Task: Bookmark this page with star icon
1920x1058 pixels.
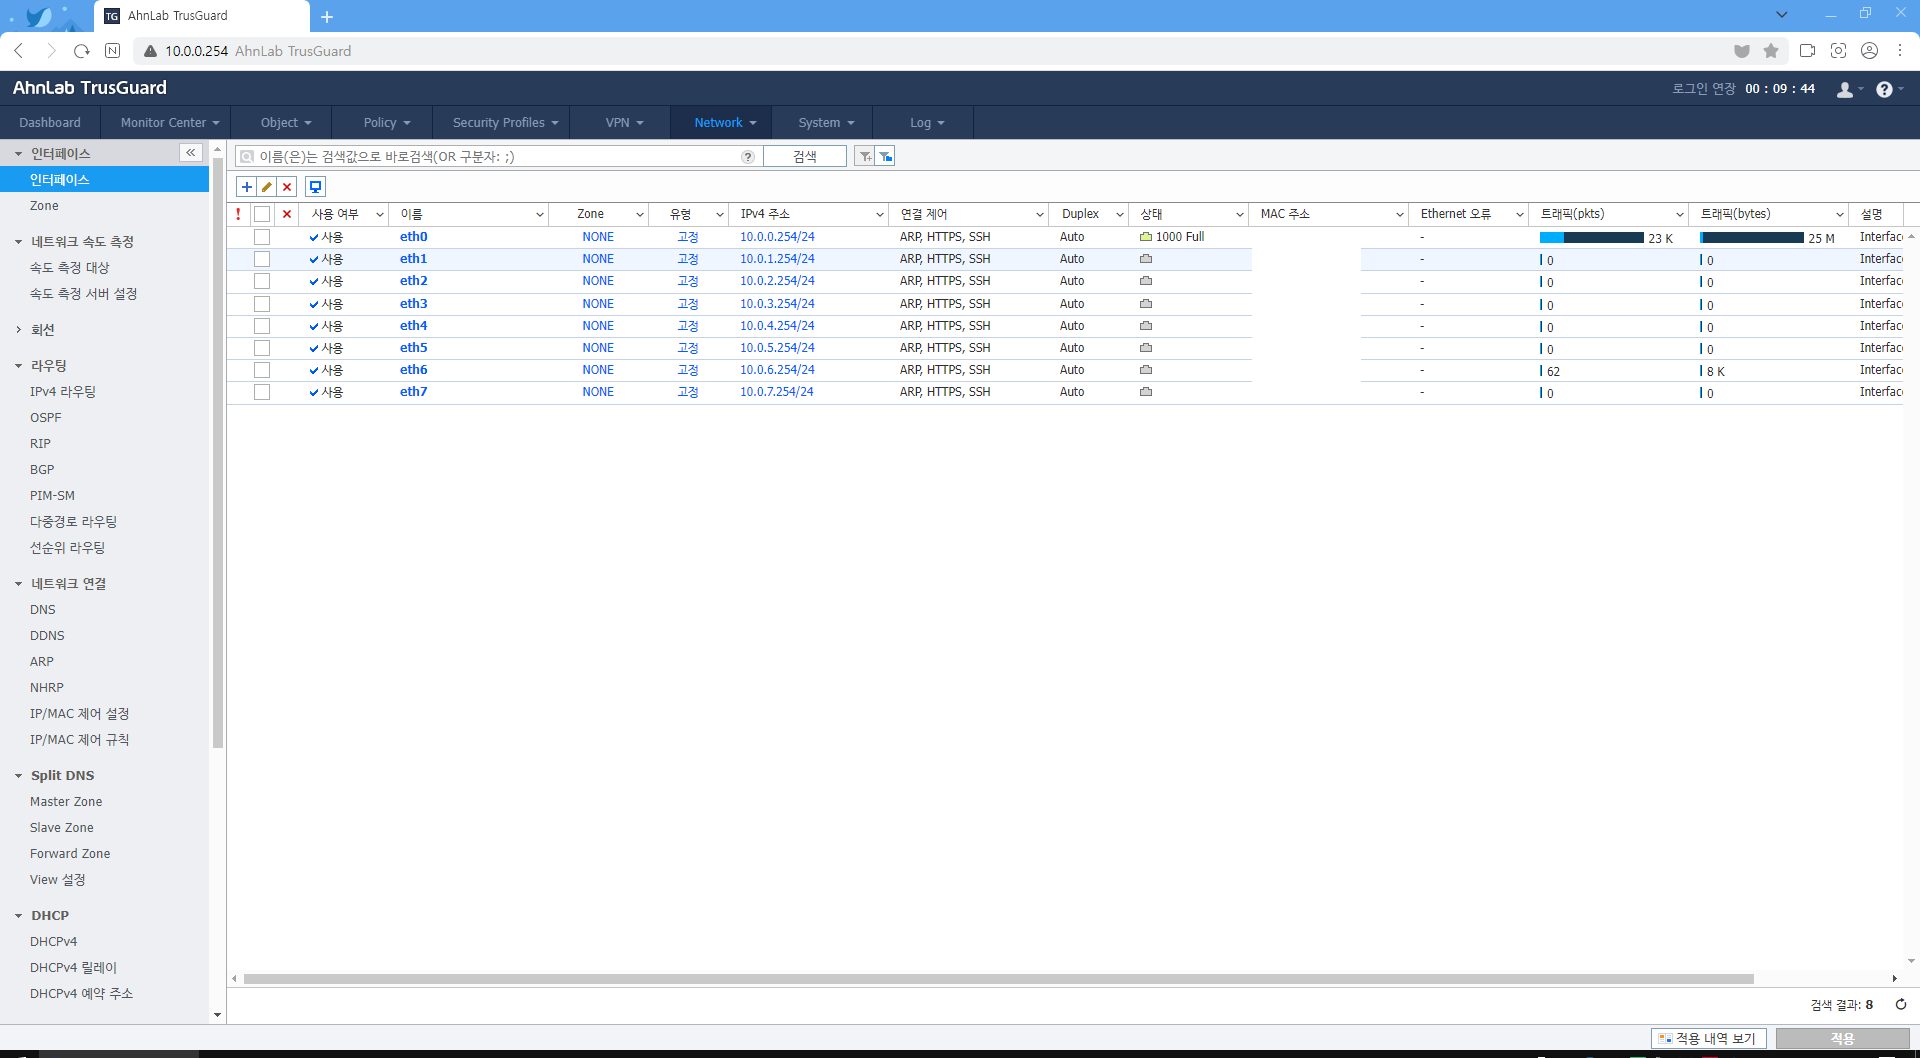Action: pos(1771,51)
